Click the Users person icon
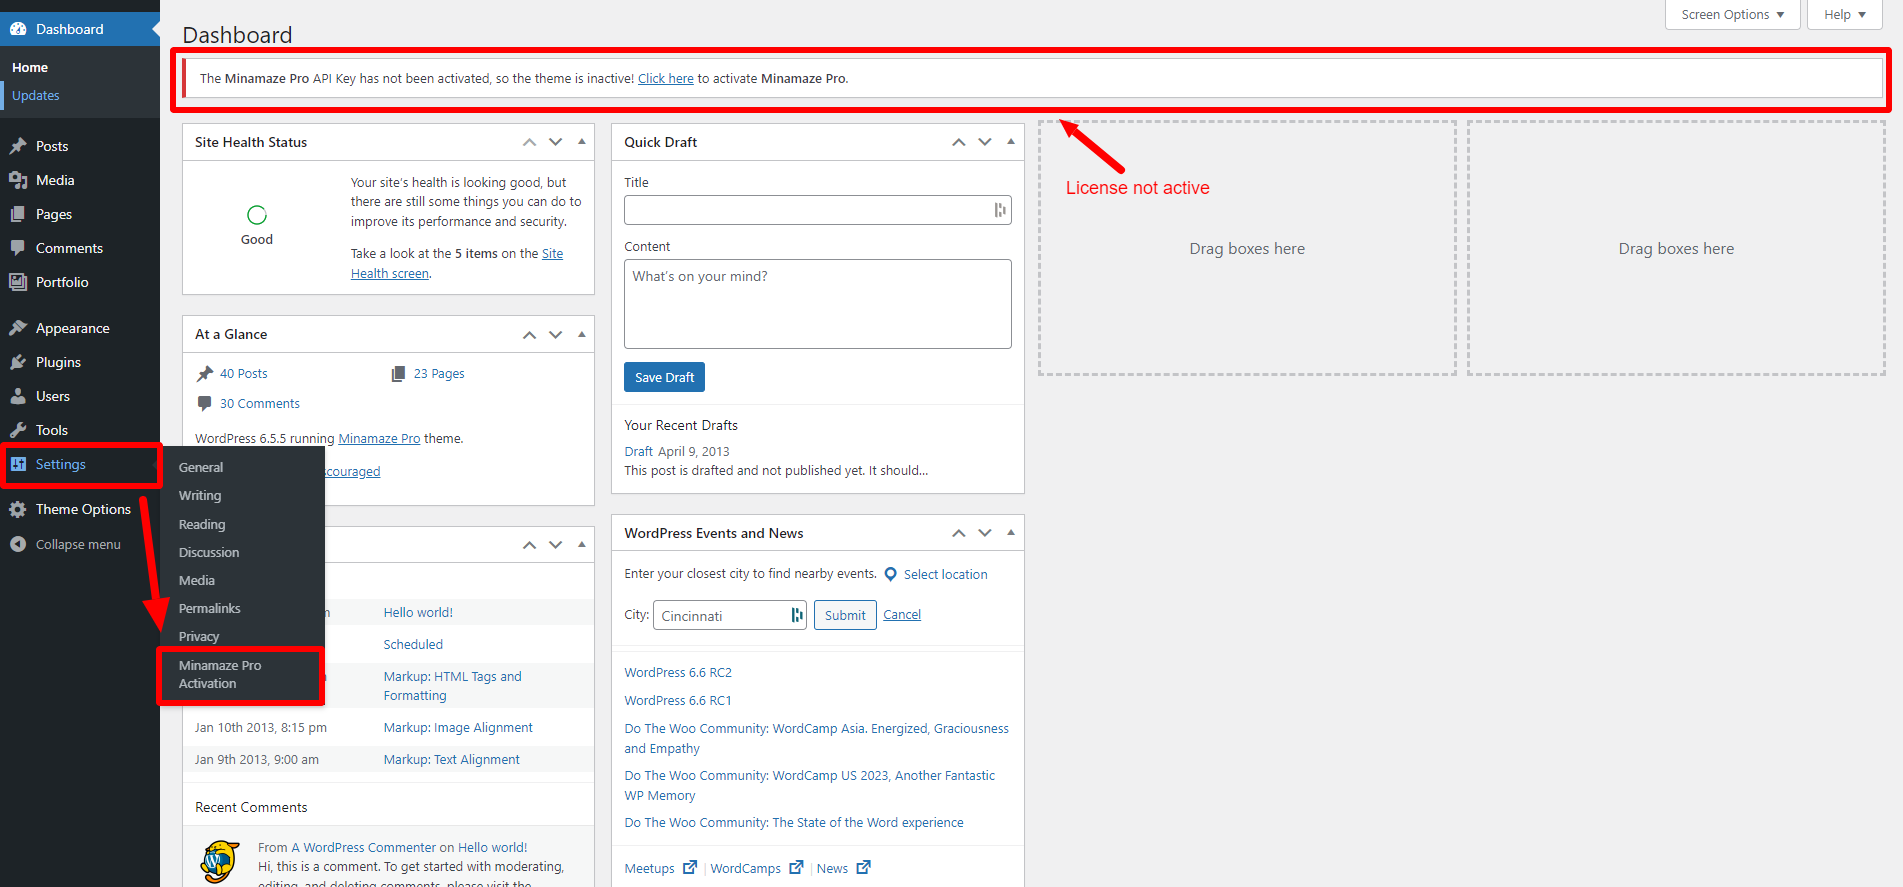 pos(18,396)
